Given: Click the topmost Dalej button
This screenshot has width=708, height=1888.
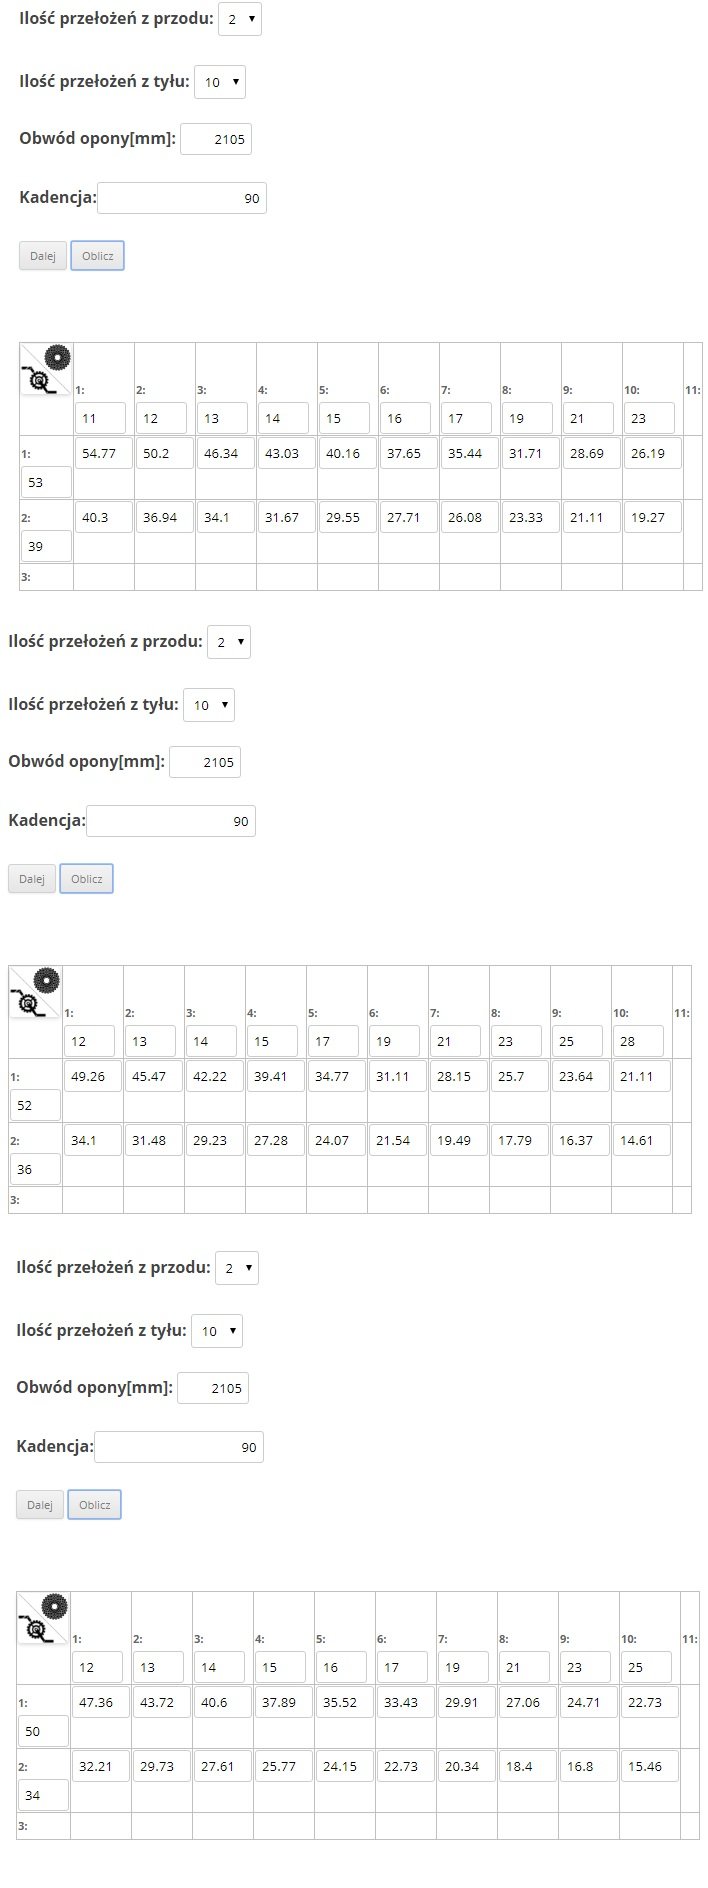Looking at the screenshot, I should pyautogui.click(x=43, y=256).
